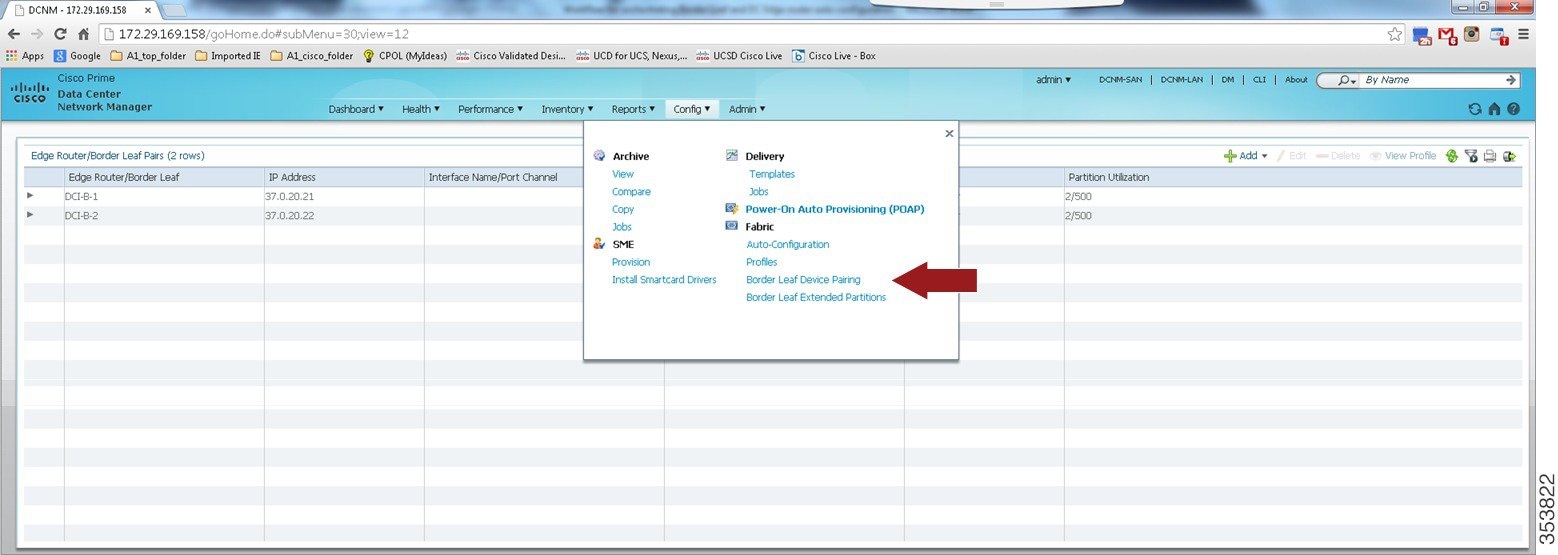Open the Reports menu
This screenshot has width=1558, height=555.
633,109
